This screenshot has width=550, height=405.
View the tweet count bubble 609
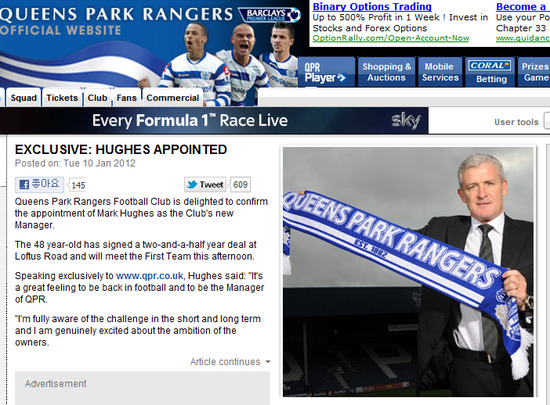[240, 184]
